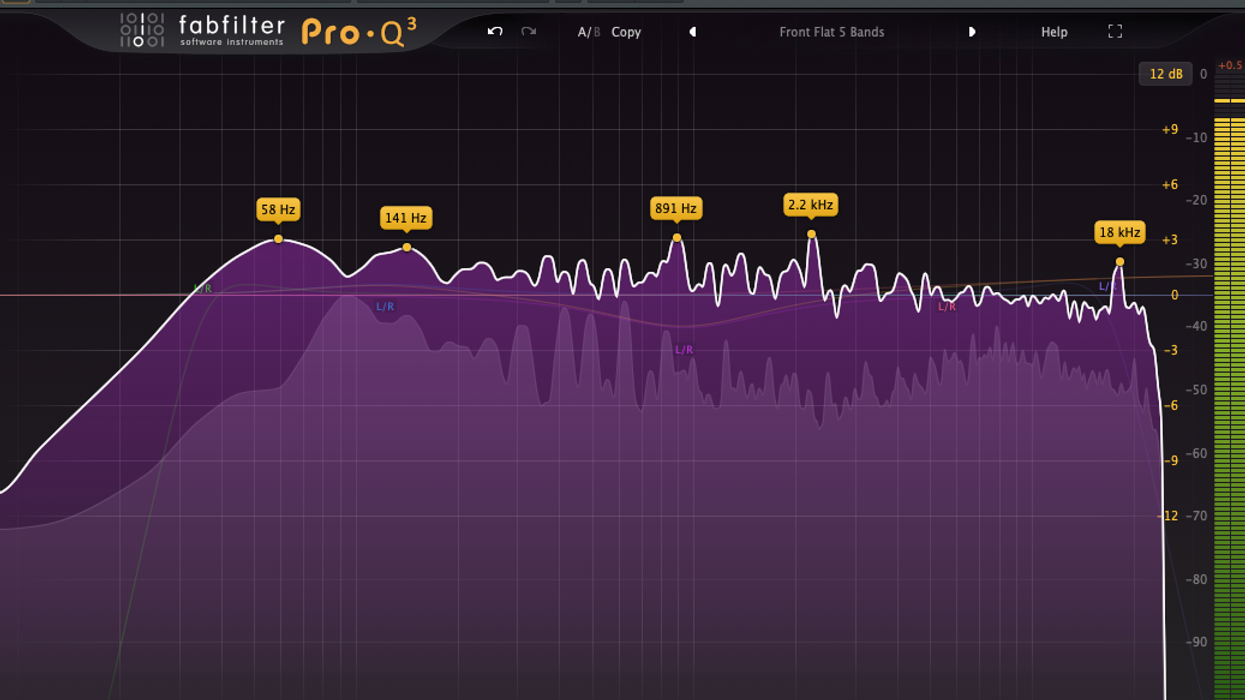Go to next preset with right arrow
Viewport: 1245px width, 700px height.
pyautogui.click(x=971, y=32)
